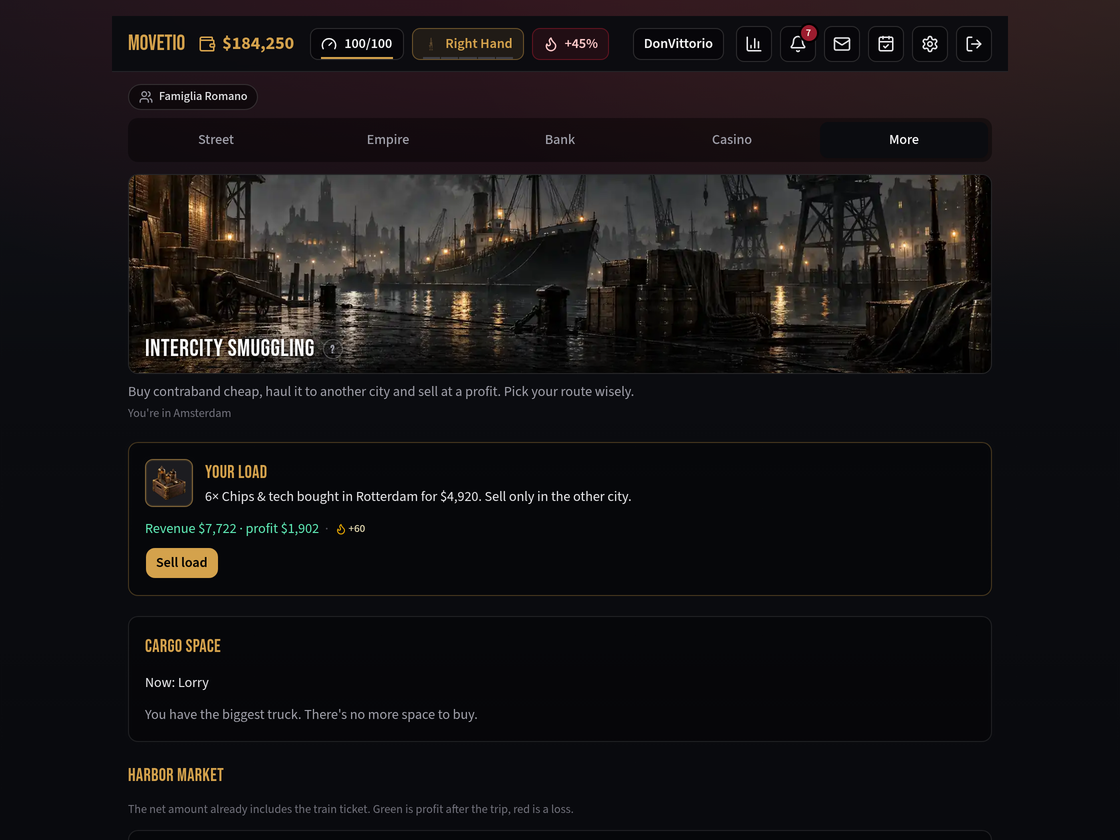
Task: Open the Intercity Smuggling help question mark
Action: (332, 349)
